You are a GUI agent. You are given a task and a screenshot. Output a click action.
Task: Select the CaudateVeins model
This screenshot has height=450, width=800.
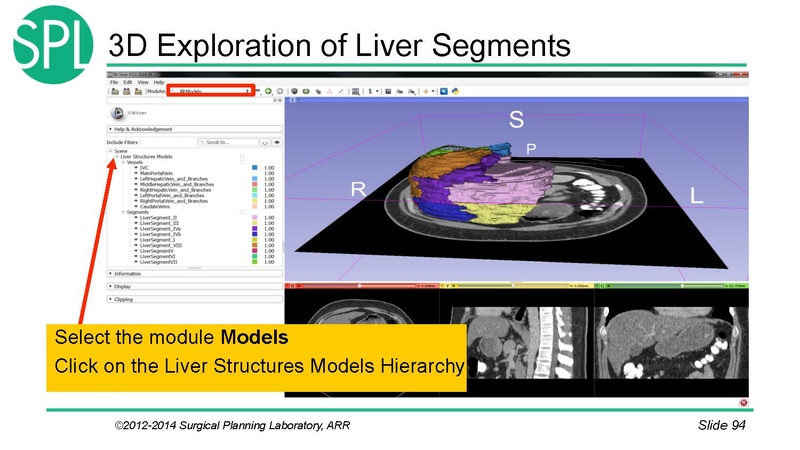[x=155, y=207]
